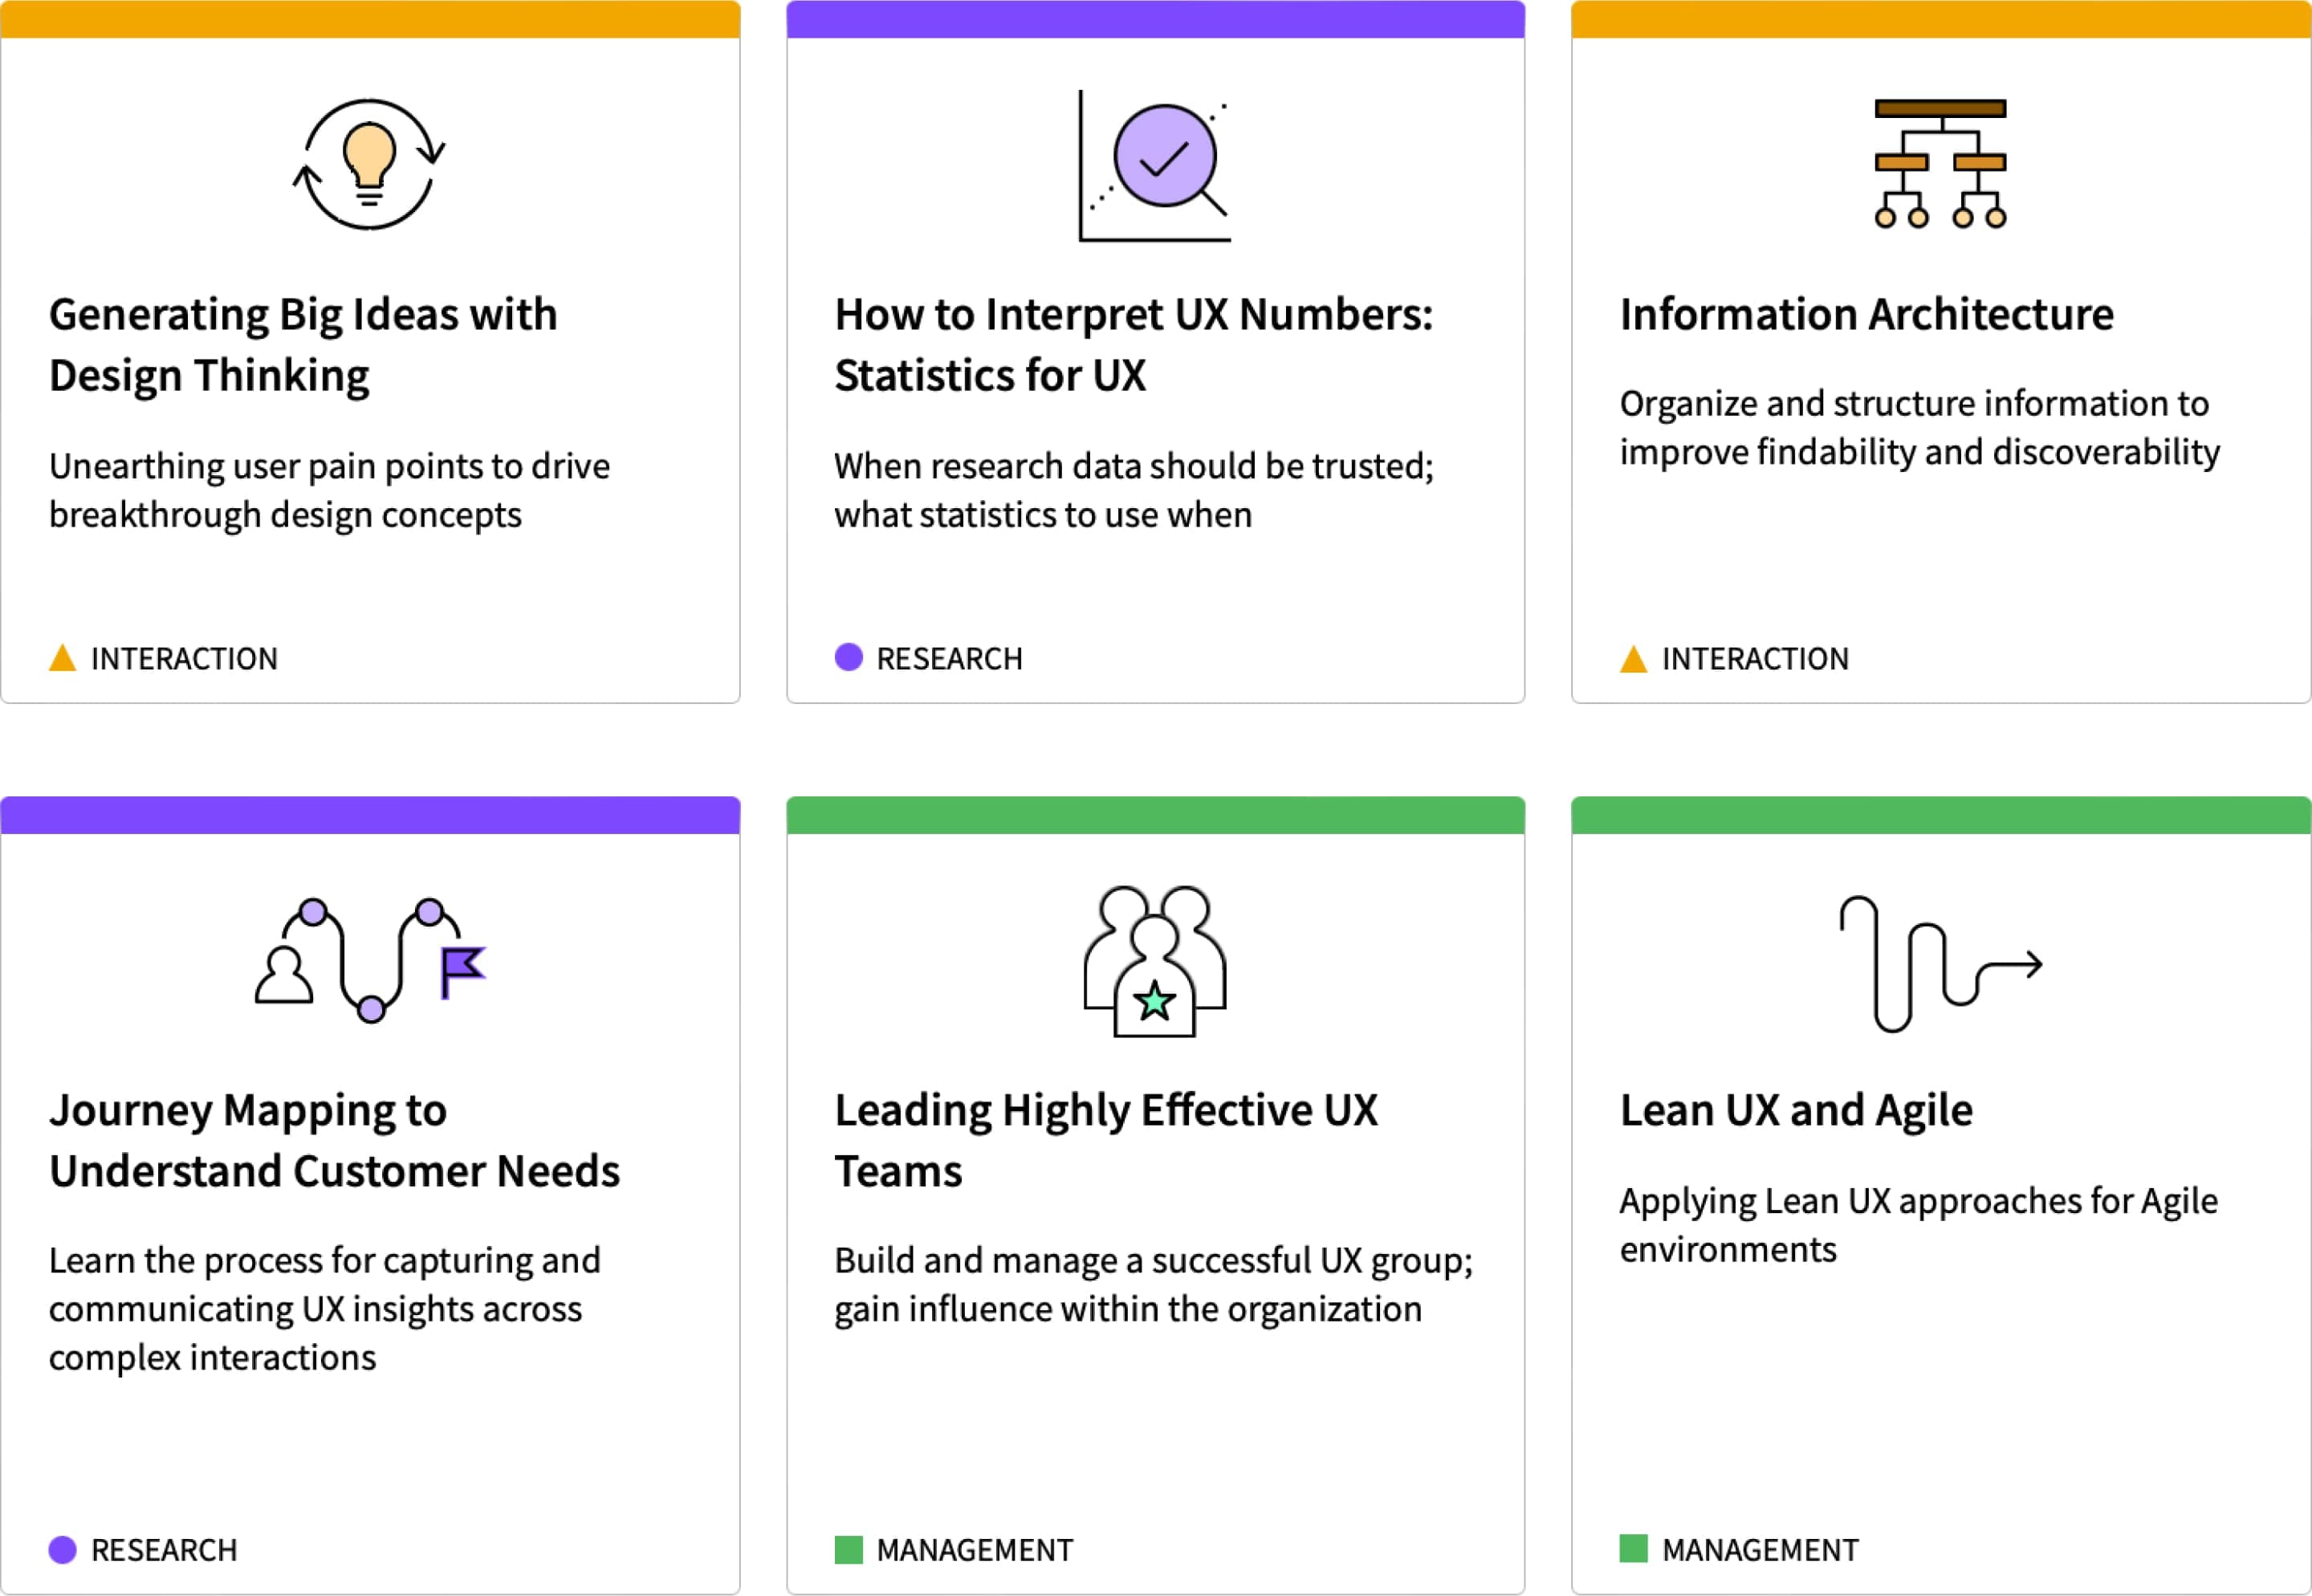Click 'Applying Lean UX approaches' description

pyautogui.click(x=1918, y=1225)
